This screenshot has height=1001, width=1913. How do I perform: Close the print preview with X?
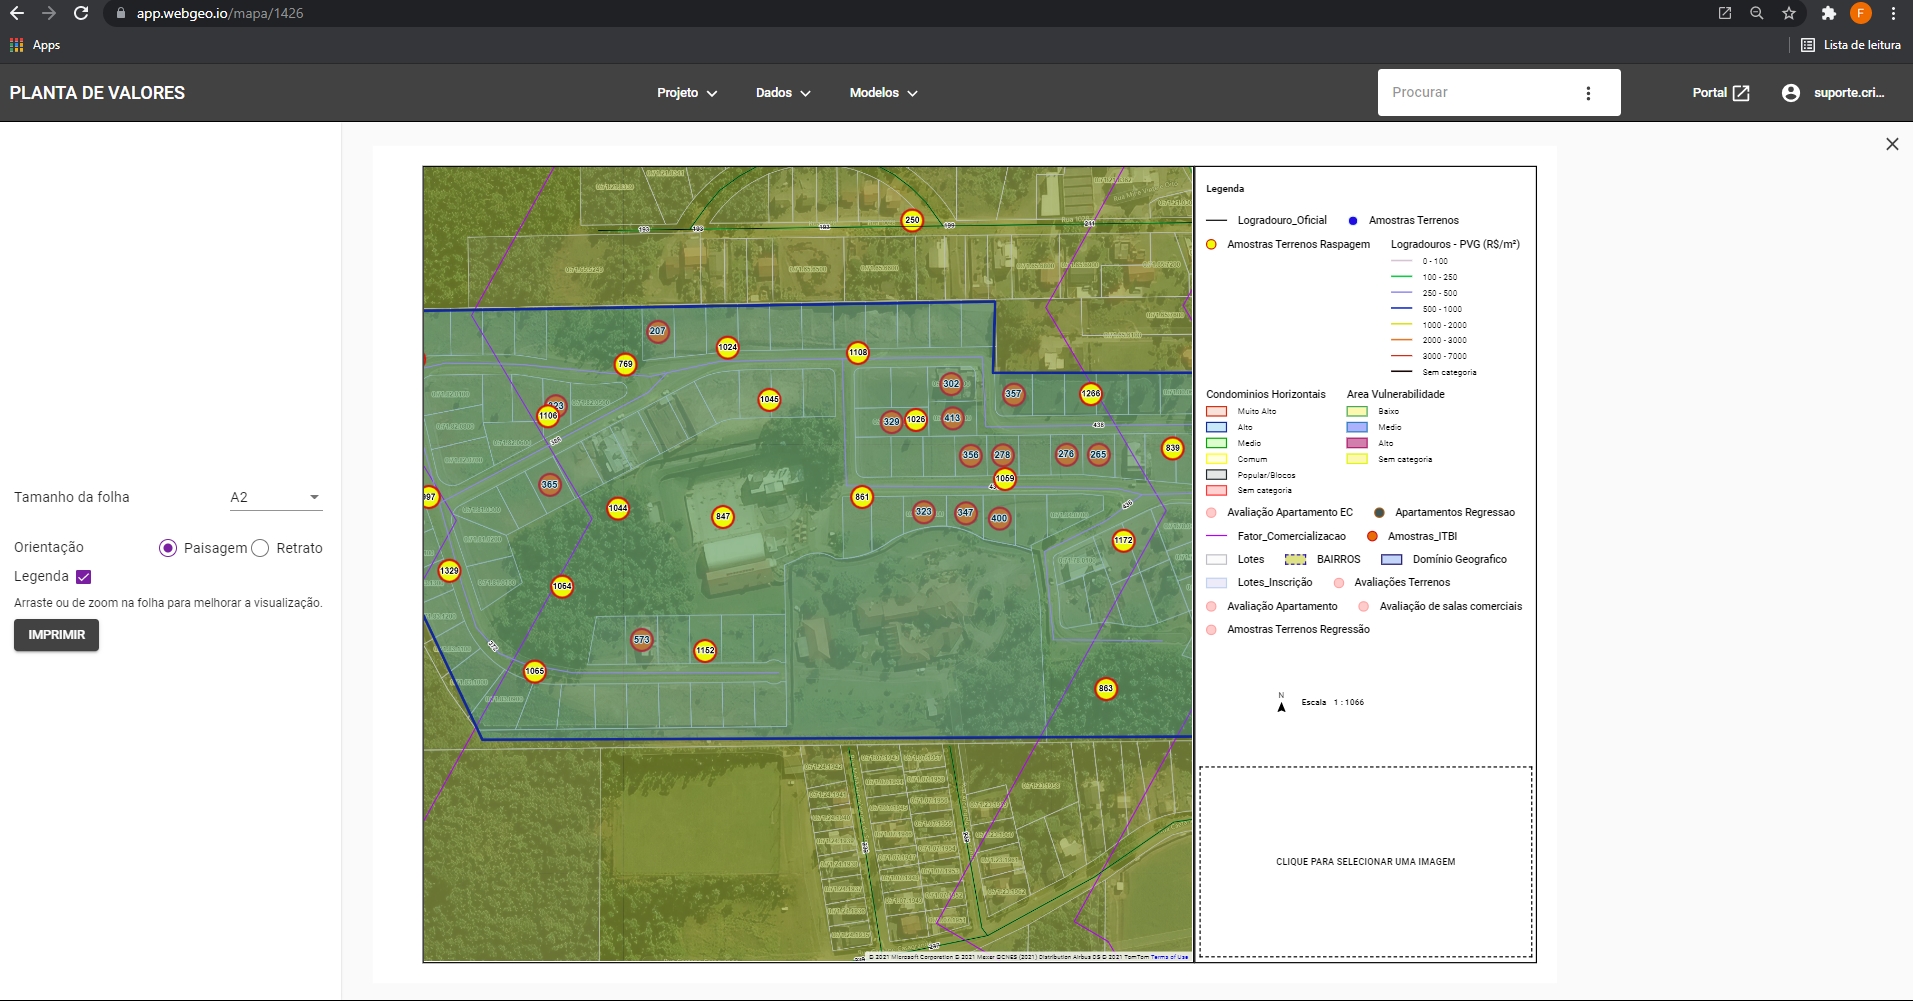(x=1891, y=144)
